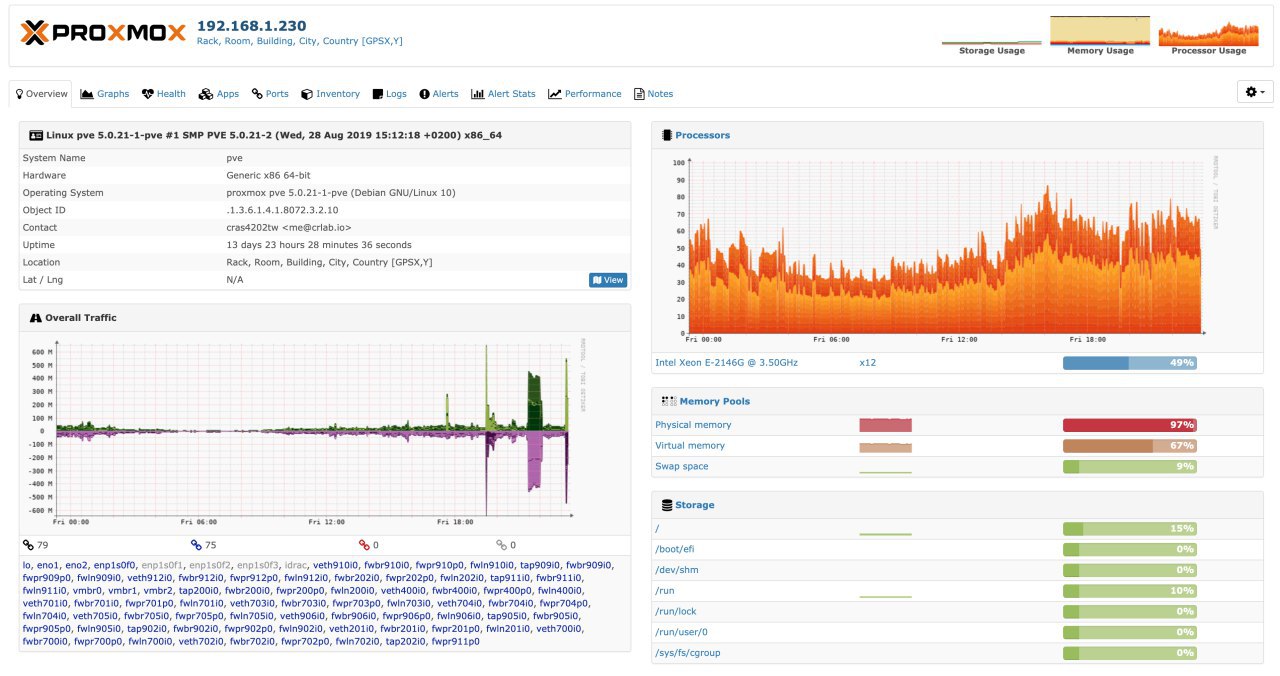1280x676 pixels.
Task: Click the Apps cubes icon
Action: click(205, 94)
